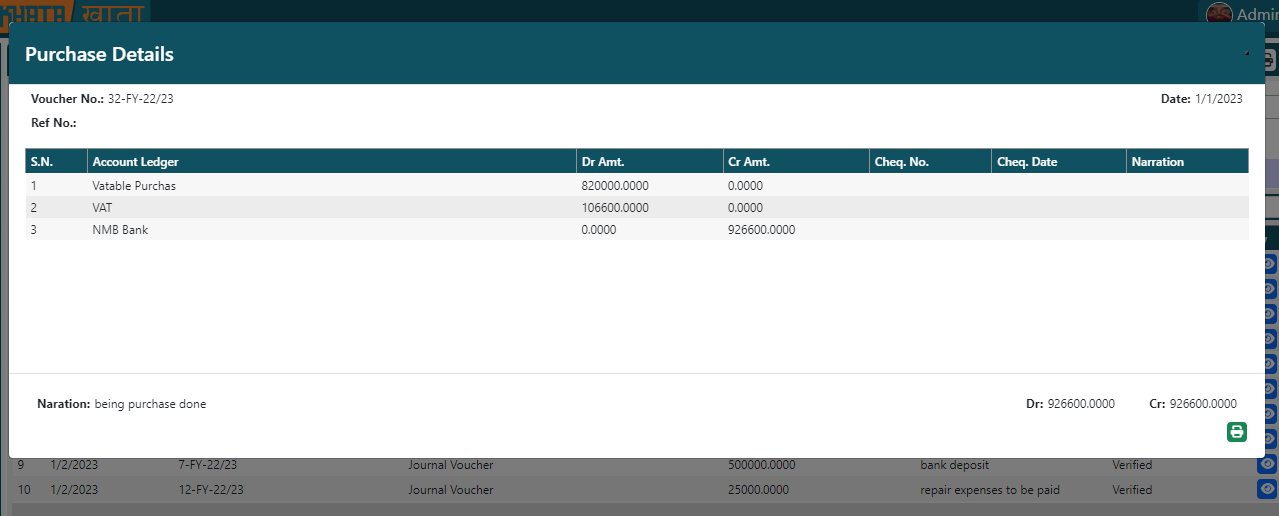Click the Dr Amt. column header
The width and height of the screenshot is (1279, 516).
[603, 162]
